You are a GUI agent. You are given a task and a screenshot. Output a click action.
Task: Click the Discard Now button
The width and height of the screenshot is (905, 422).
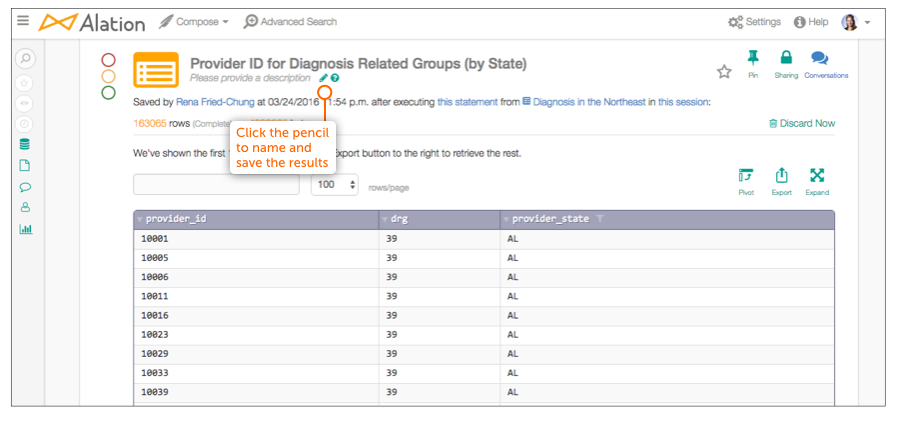[x=802, y=124]
